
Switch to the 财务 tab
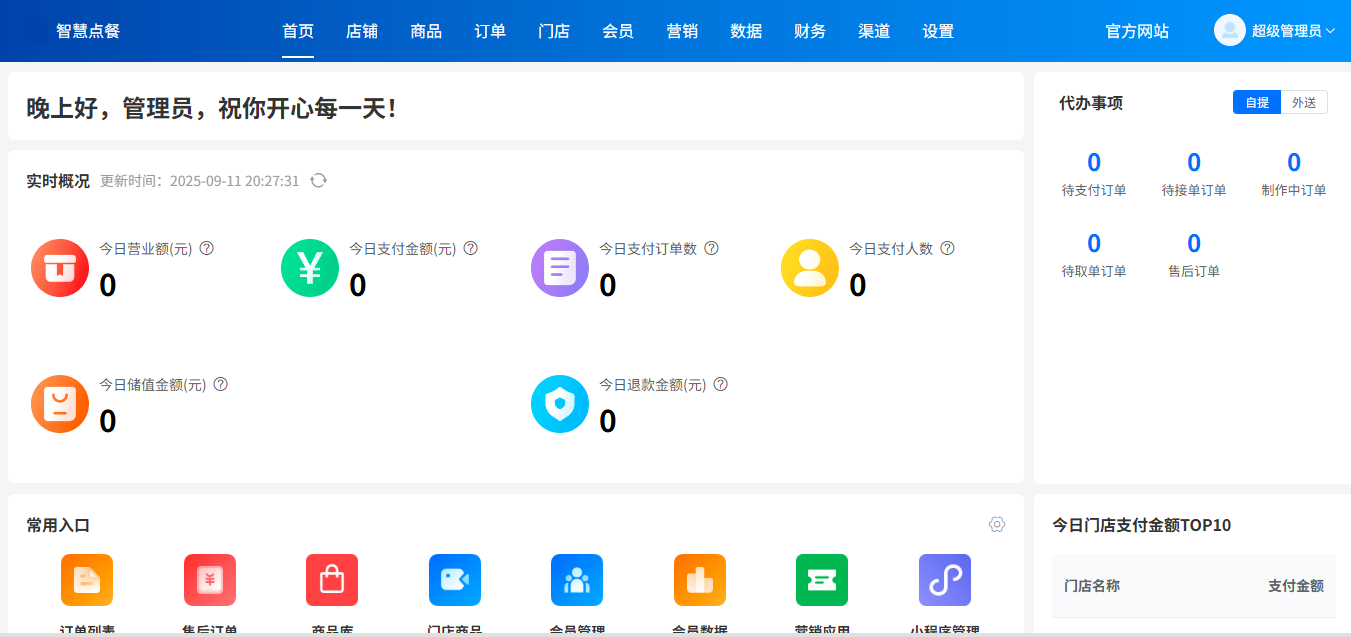pos(809,31)
